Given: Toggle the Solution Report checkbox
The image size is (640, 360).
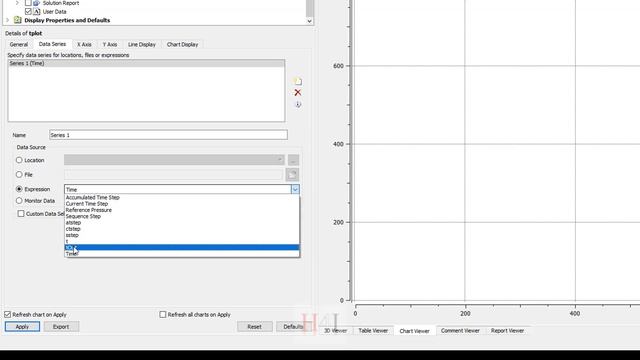Looking at the screenshot, I should [28, 3].
